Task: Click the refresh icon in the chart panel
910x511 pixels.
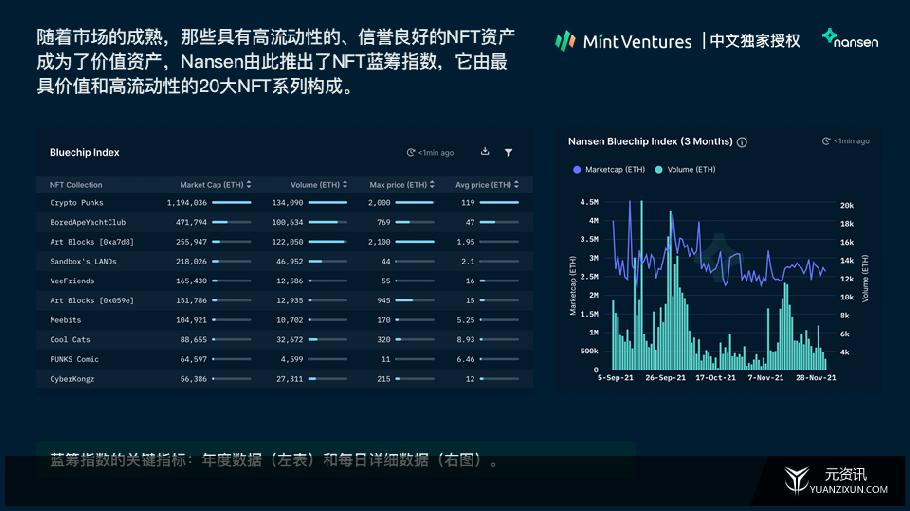Action: [x=826, y=141]
